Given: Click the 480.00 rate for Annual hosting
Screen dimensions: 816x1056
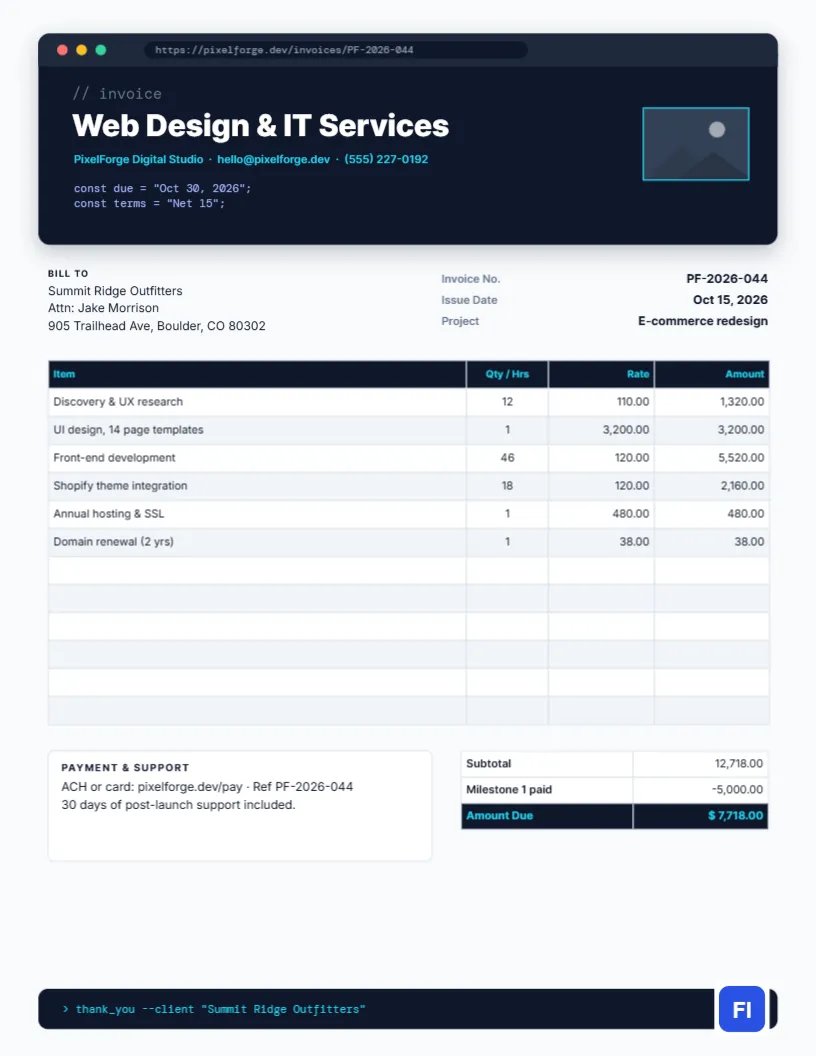Looking at the screenshot, I should click(631, 514).
